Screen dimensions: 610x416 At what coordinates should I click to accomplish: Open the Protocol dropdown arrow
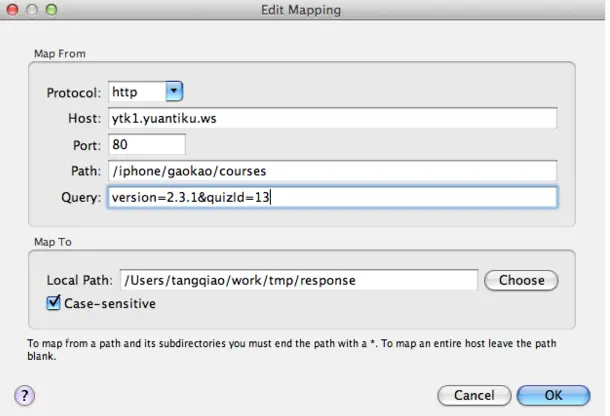[174, 91]
